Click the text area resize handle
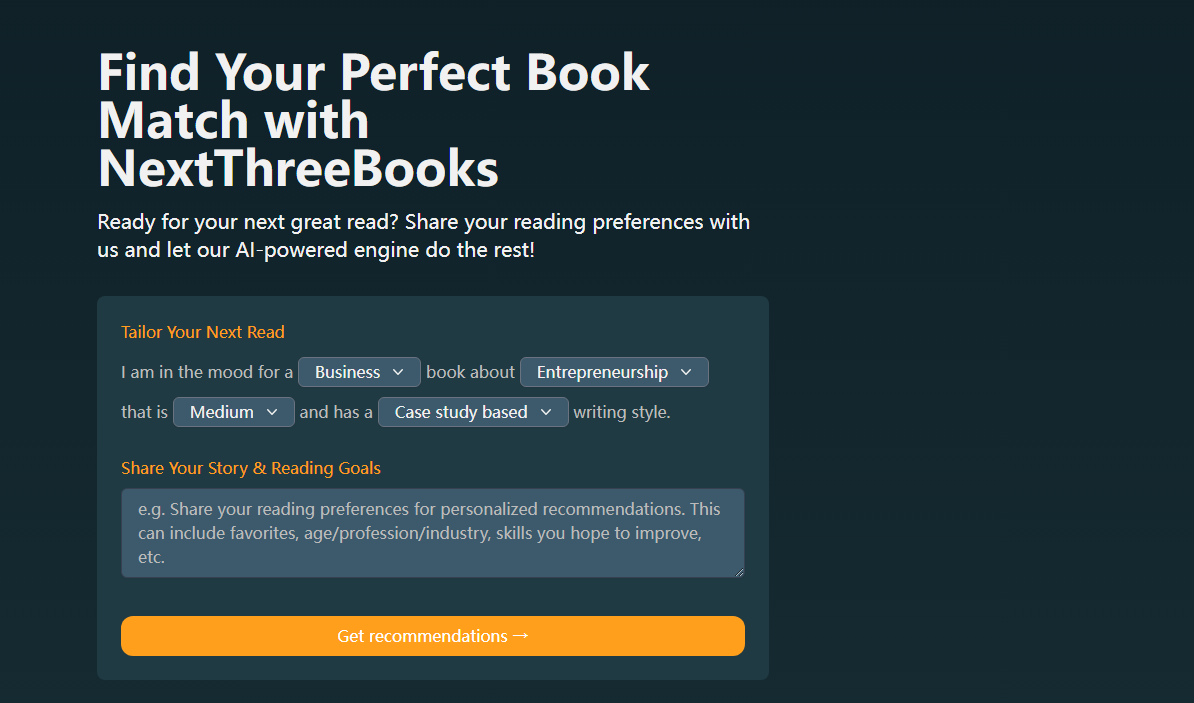This screenshot has height=703, width=1194. click(740, 573)
